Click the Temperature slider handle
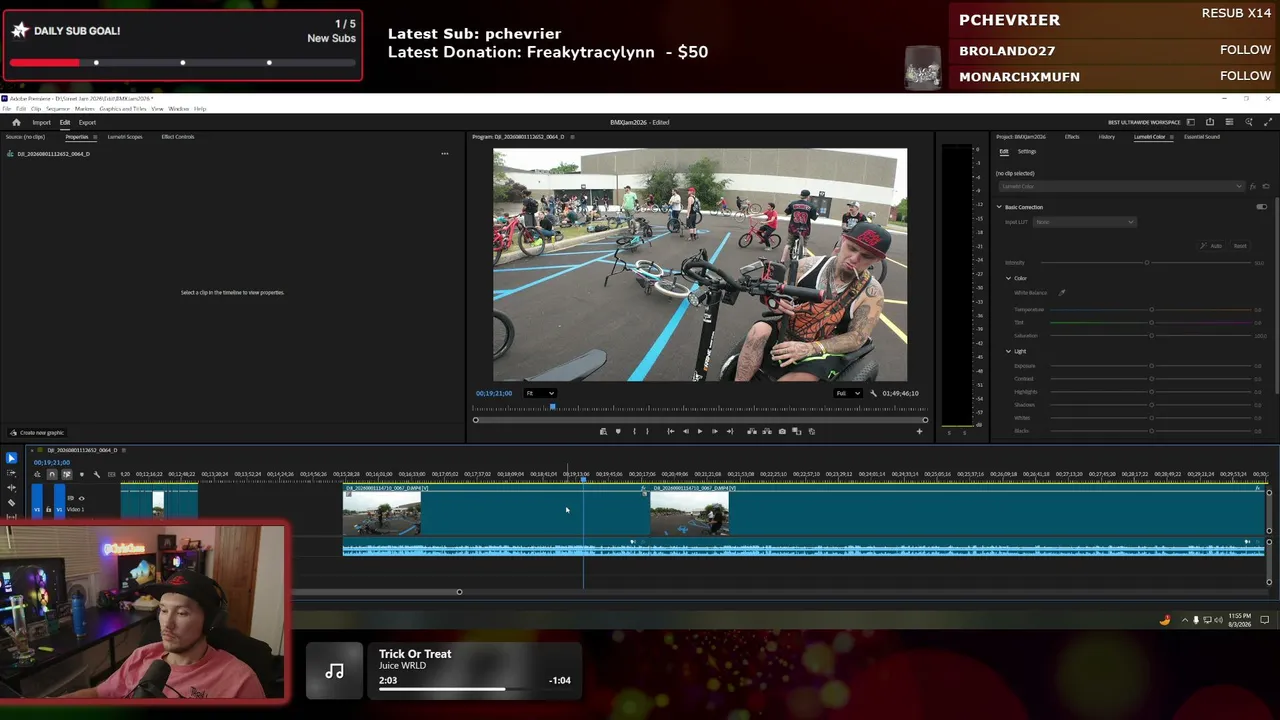Viewport: 1280px width, 720px height. [1151, 310]
